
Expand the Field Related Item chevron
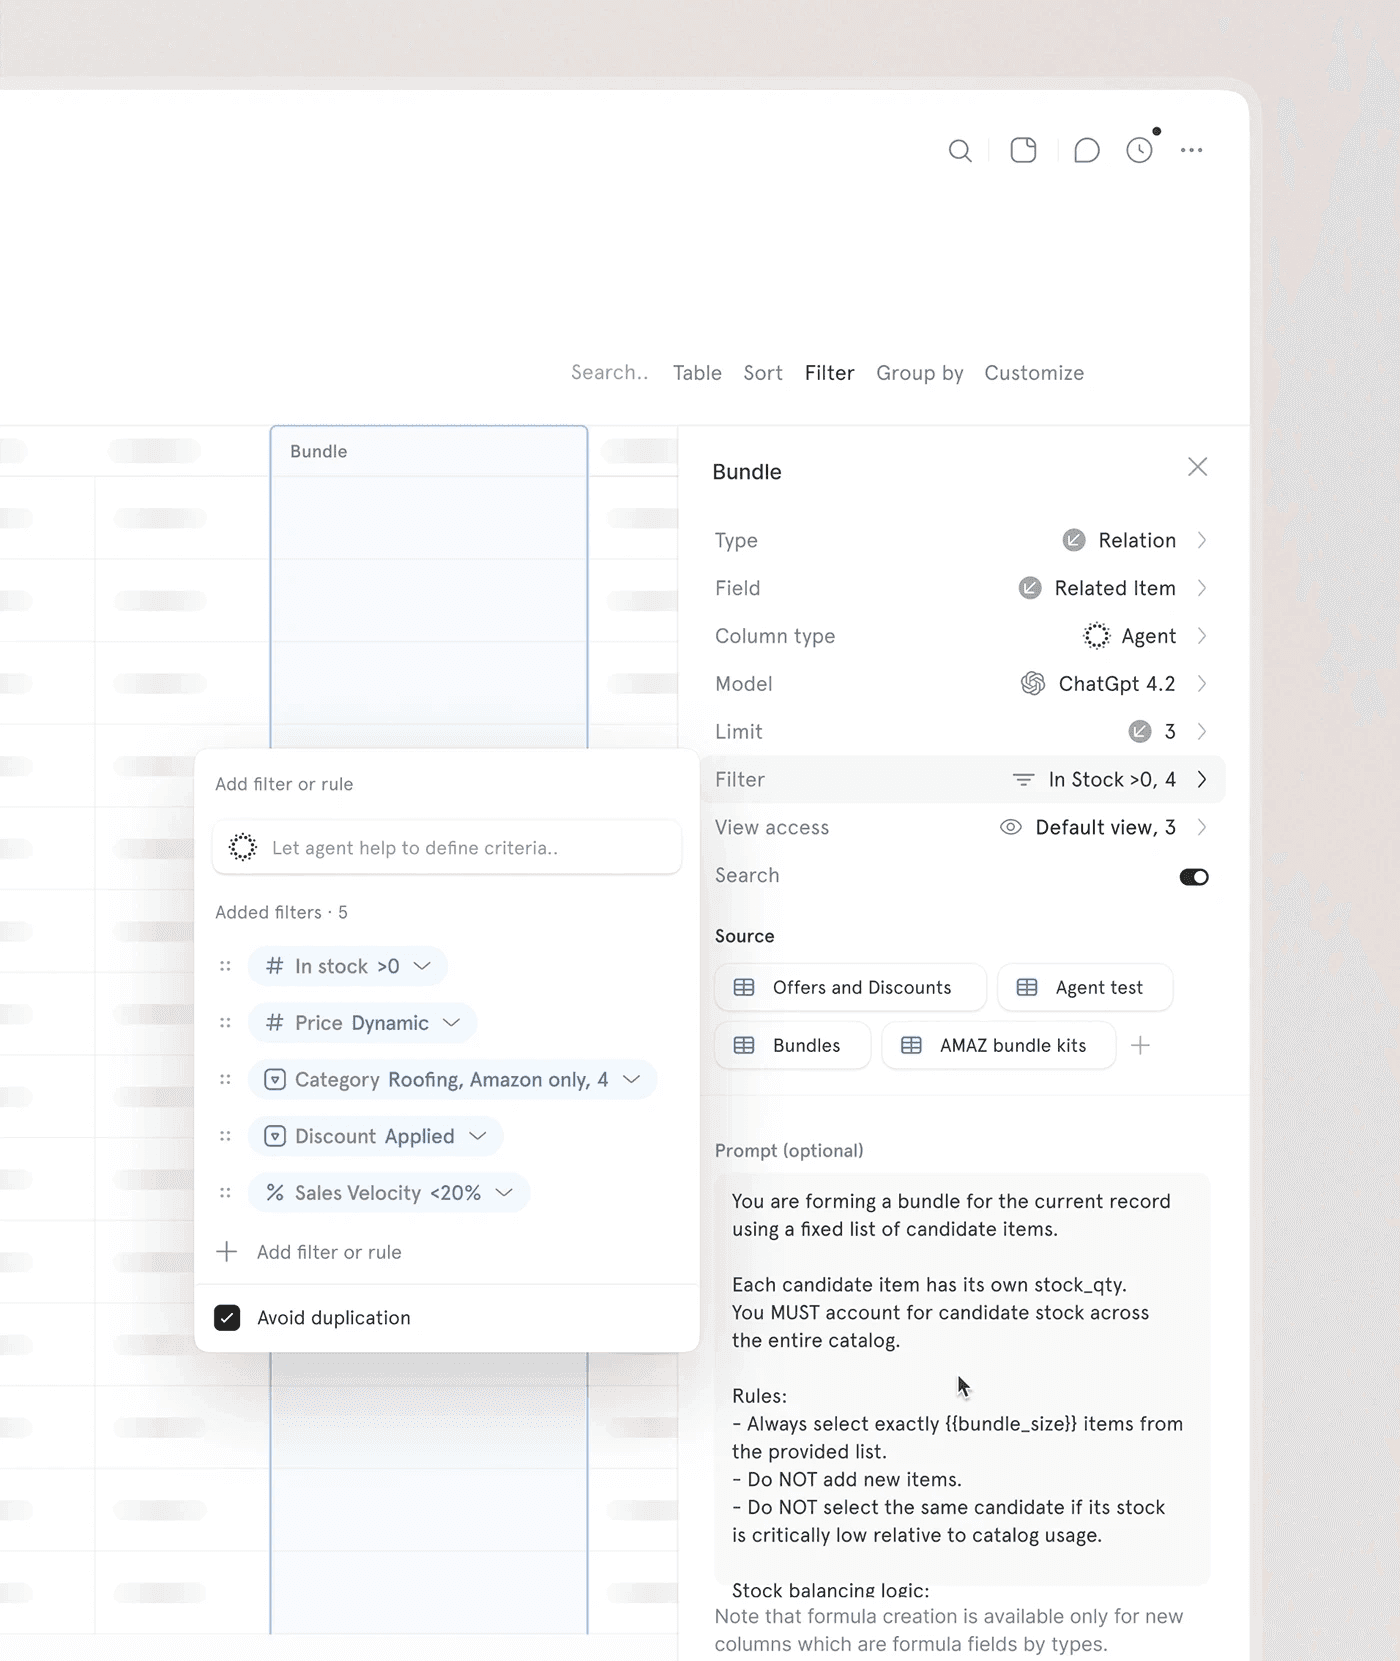coord(1202,588)
